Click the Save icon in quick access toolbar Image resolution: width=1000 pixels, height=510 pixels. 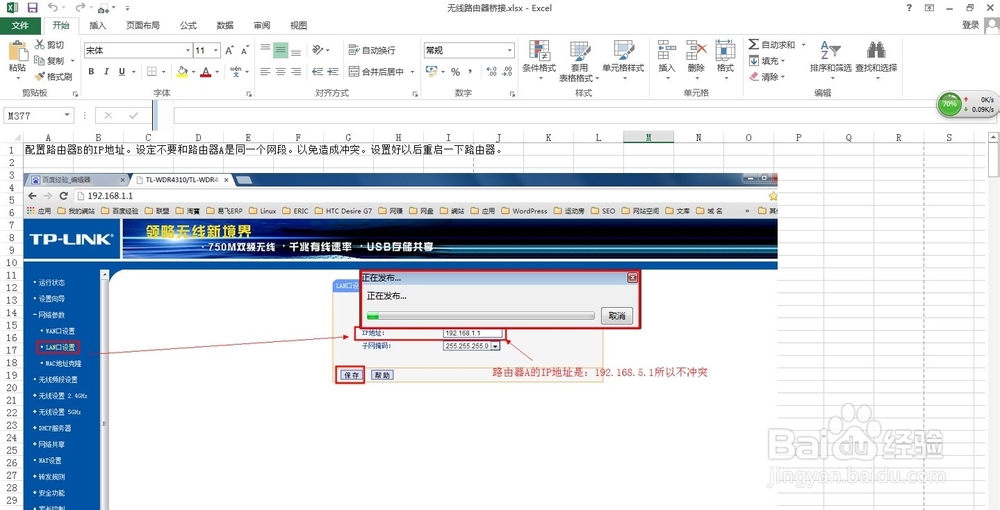(x=32, y=8)
